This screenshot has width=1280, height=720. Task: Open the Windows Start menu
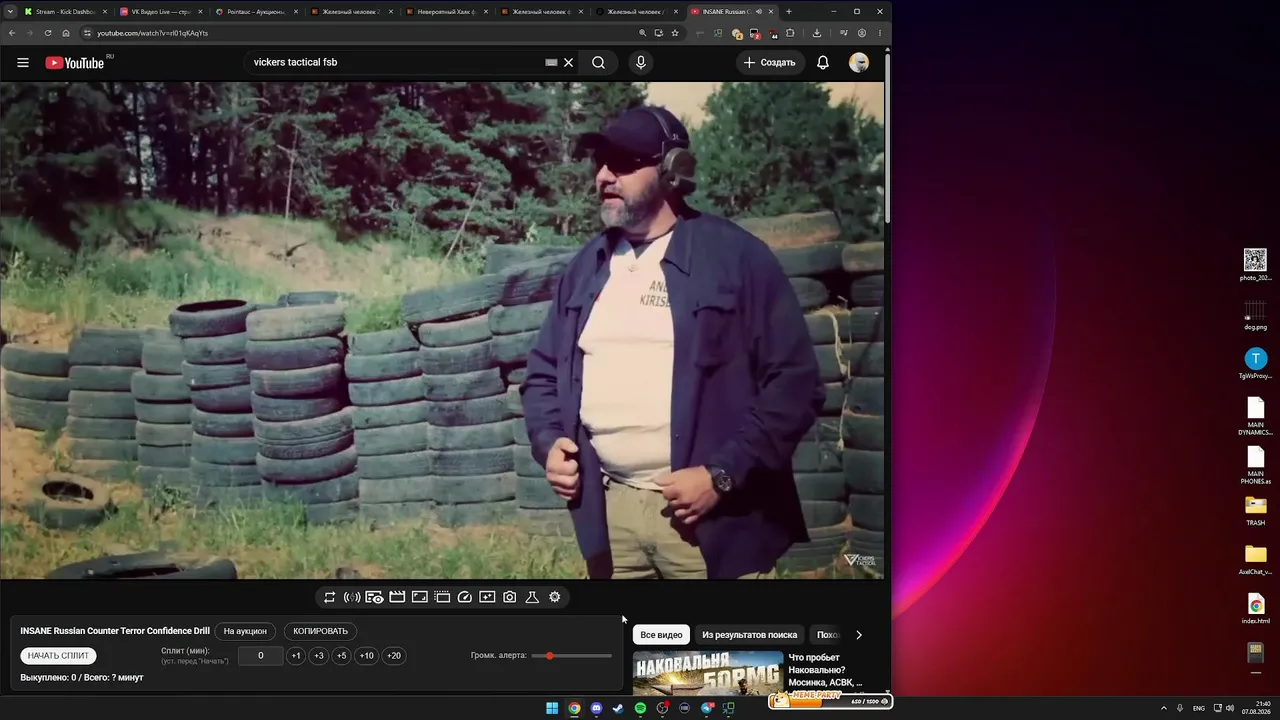(552, 708)
